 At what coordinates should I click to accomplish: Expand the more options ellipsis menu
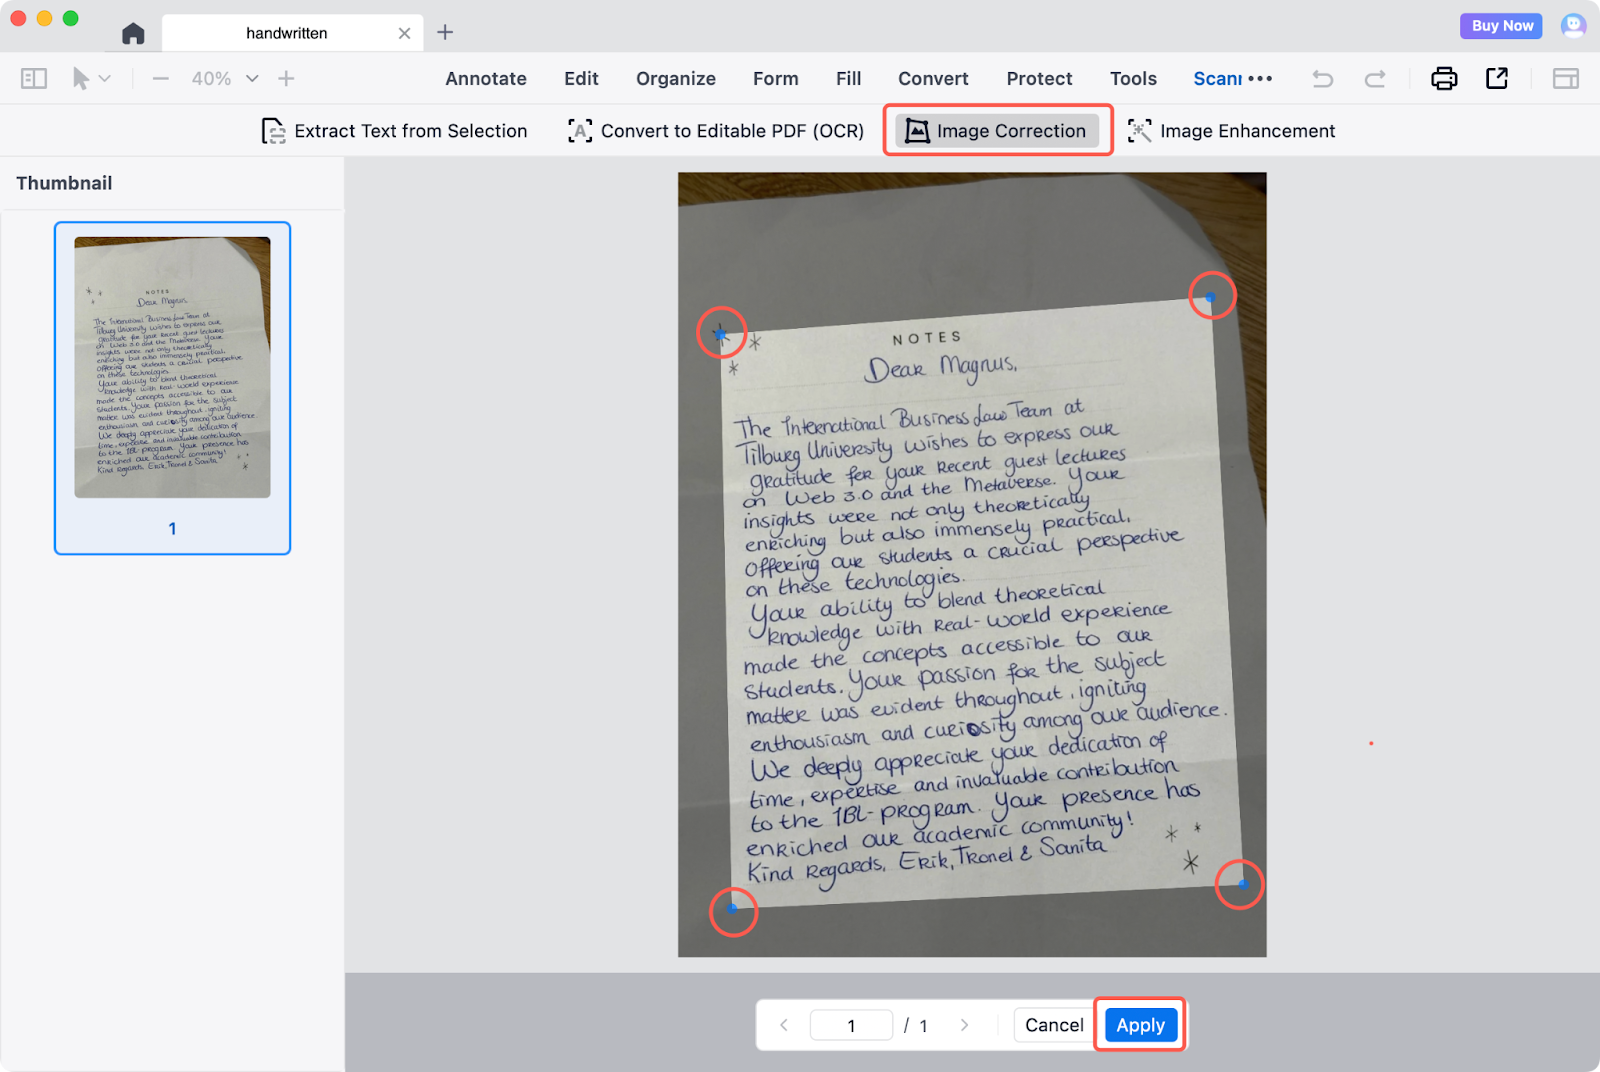(1260, 78)
